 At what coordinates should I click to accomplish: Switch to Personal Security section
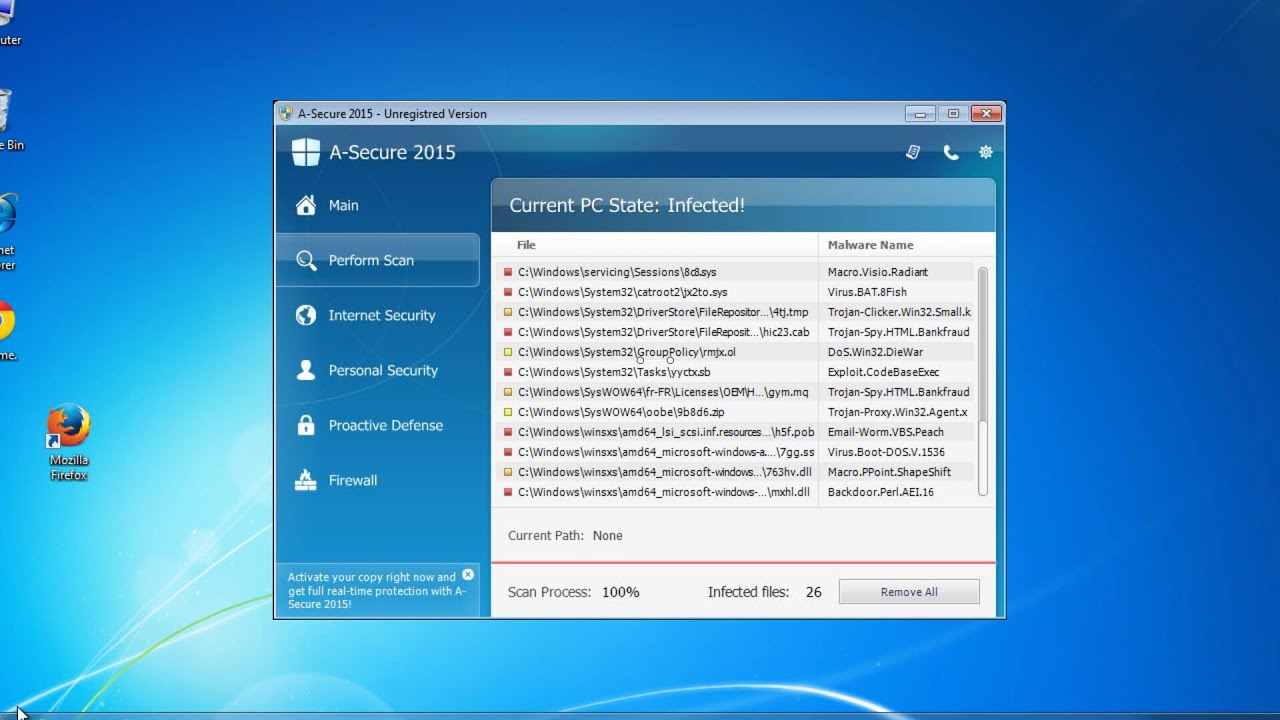point(377,370)
